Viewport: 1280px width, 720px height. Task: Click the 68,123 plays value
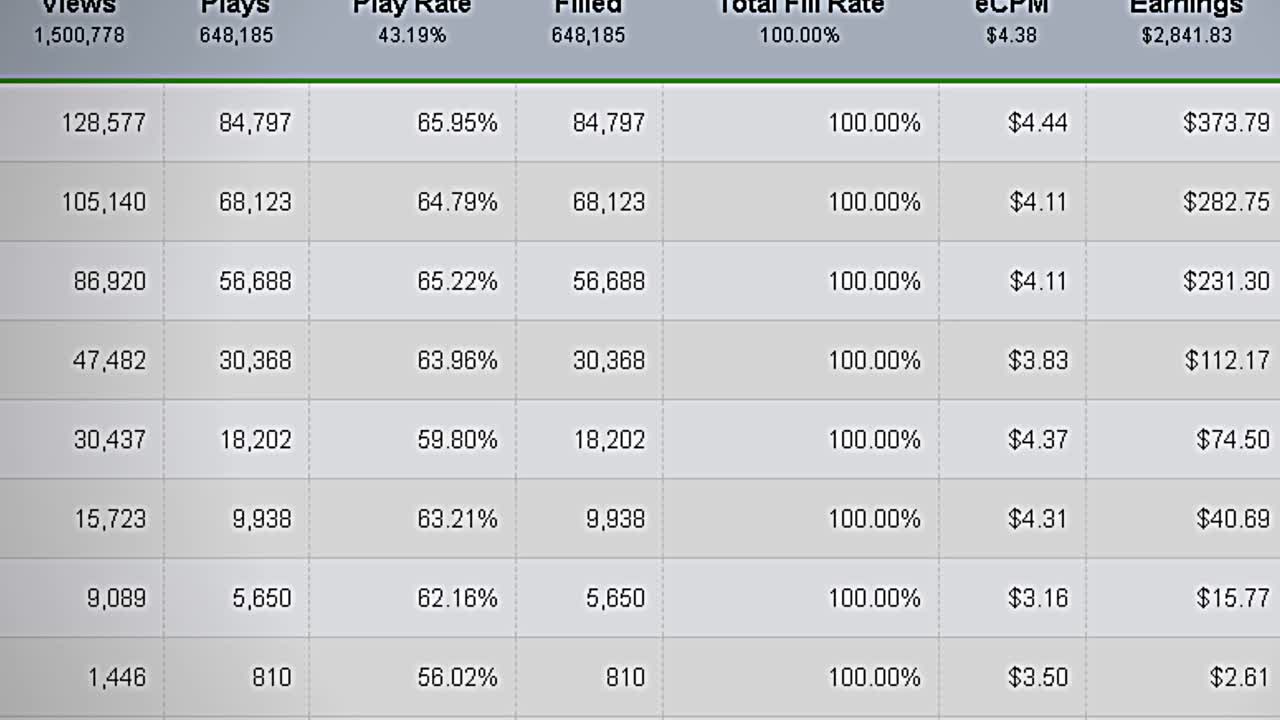click(255, 202)
